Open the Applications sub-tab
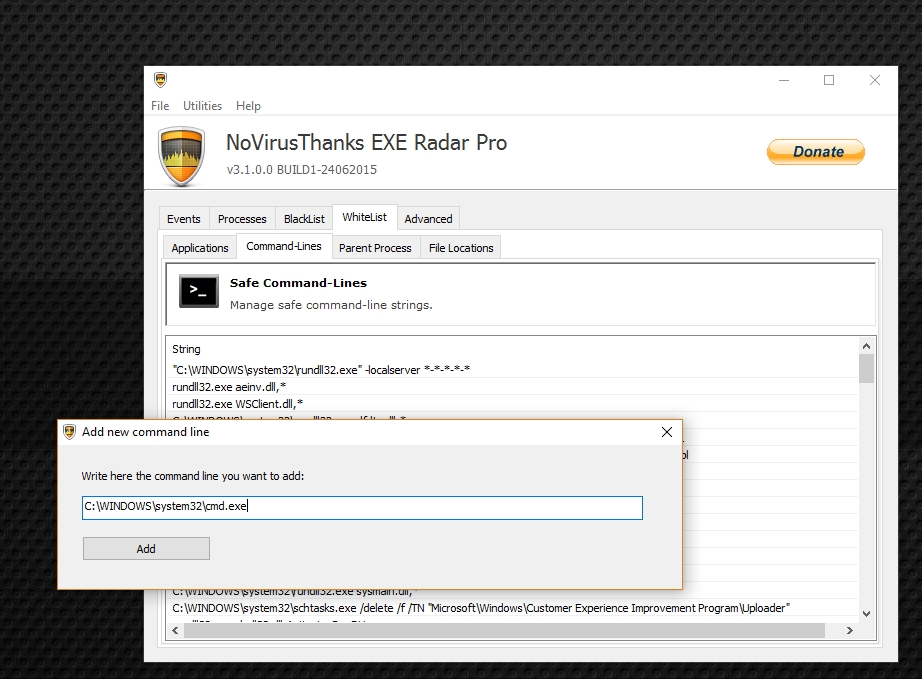This screenshot has height=679, width=922. point(200,248)
